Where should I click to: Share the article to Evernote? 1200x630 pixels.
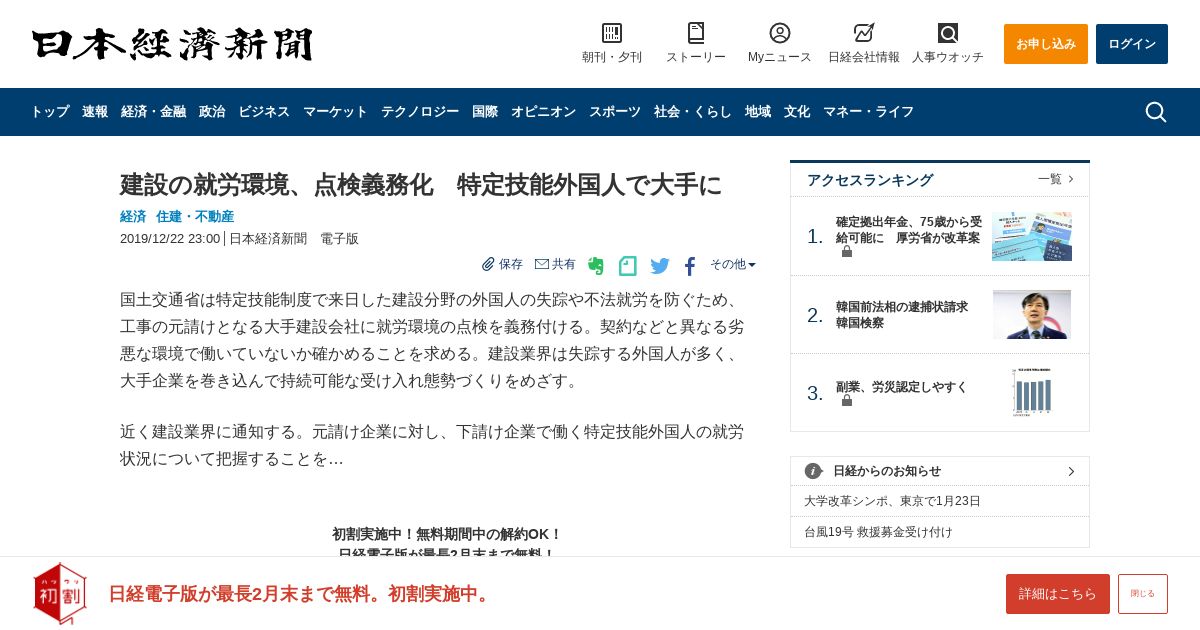pyautogui.click(x=596, y=266)
